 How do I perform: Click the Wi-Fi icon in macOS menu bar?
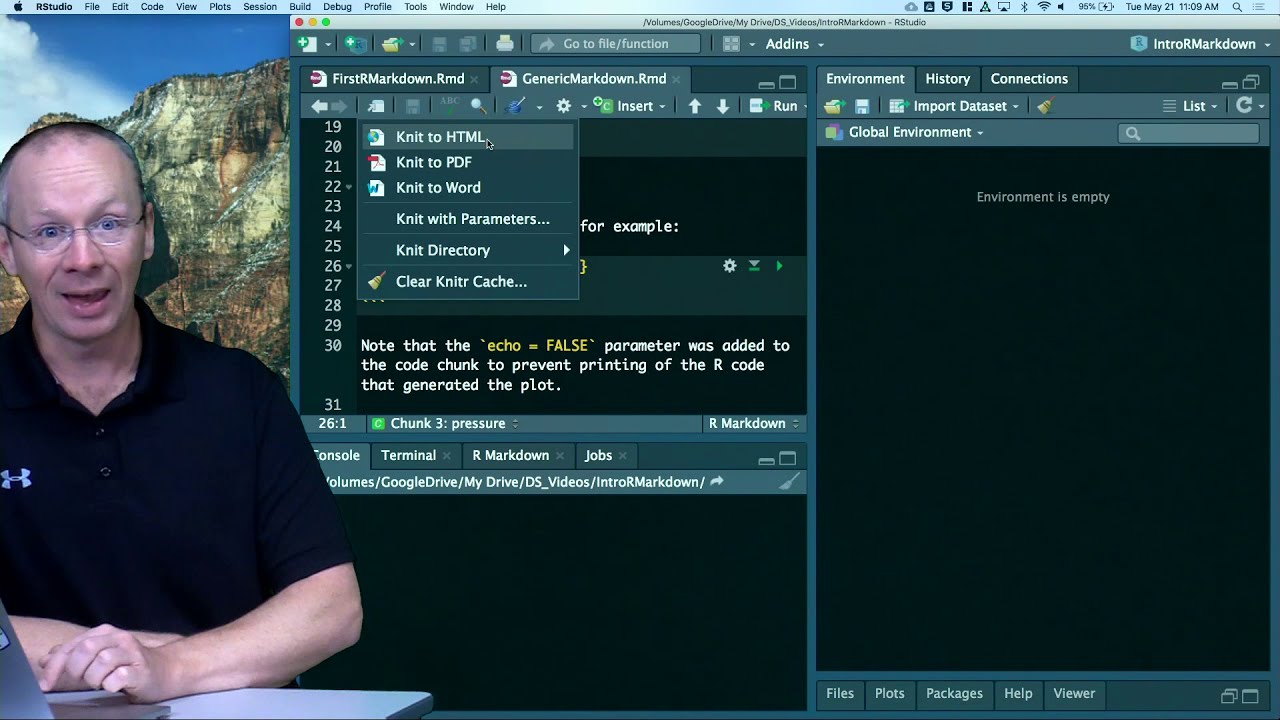point(1044,7)
